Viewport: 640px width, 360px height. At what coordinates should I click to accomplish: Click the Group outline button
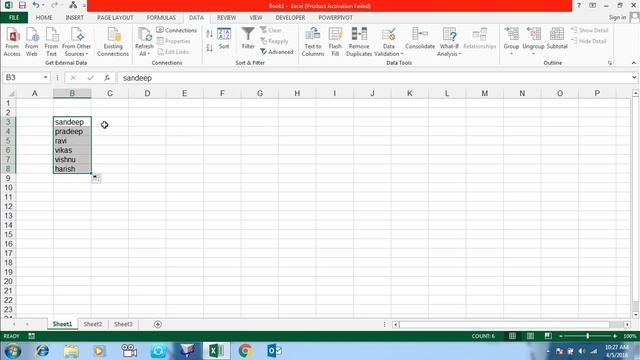(x=511, y=42)
